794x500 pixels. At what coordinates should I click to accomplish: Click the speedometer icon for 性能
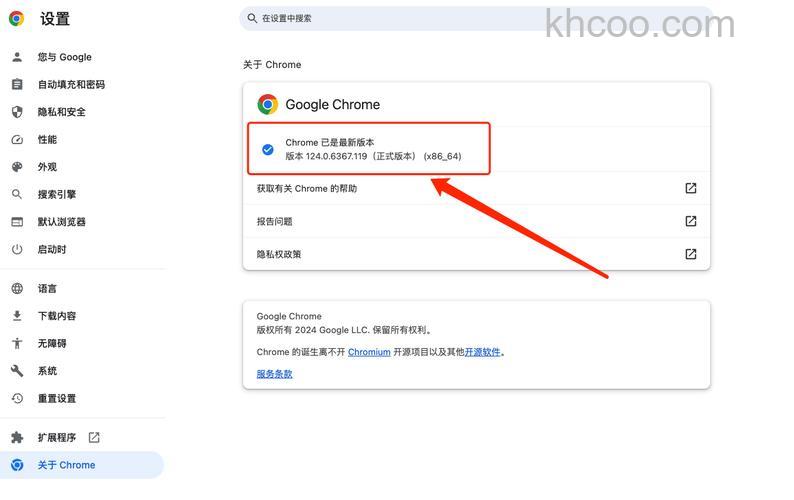click(x=17, y=139)
